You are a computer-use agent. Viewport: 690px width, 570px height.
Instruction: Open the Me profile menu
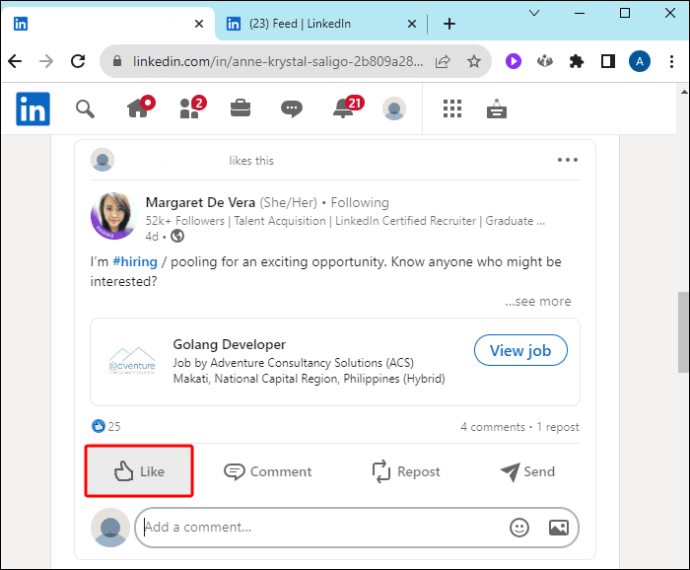pos(394,108)
